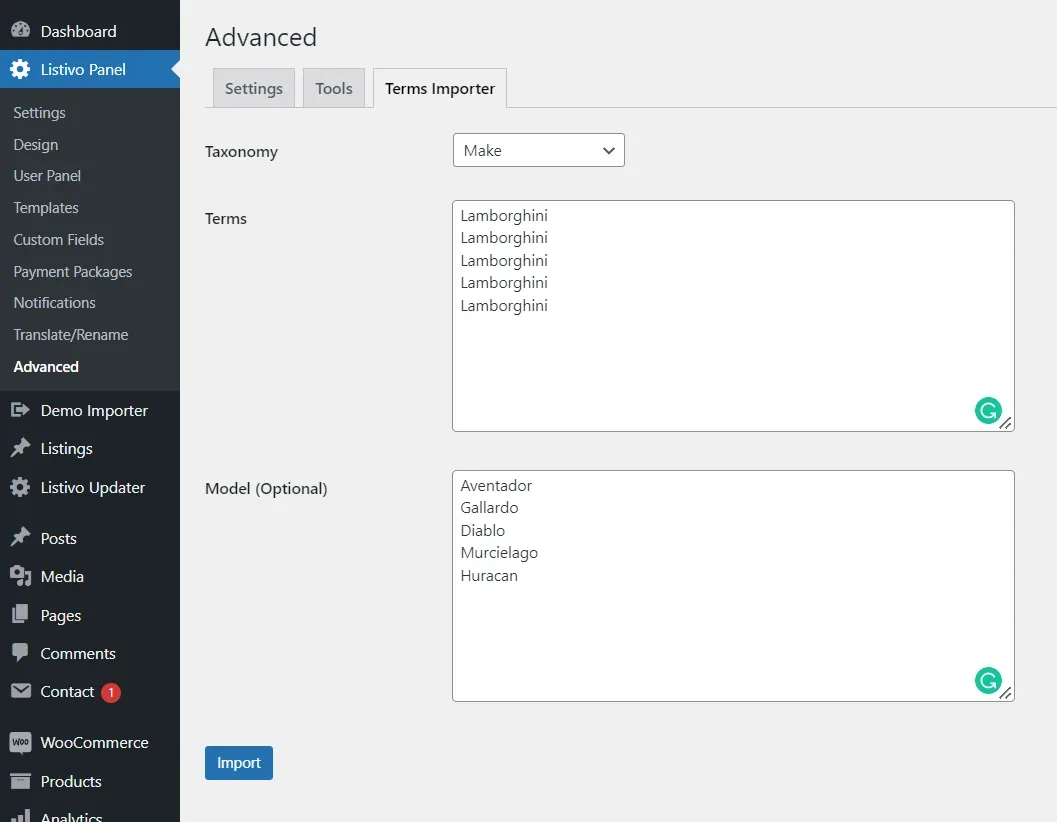Open the Design submenu link
Viewport: 1057px width, 822px height.
[x=36, y=145]
